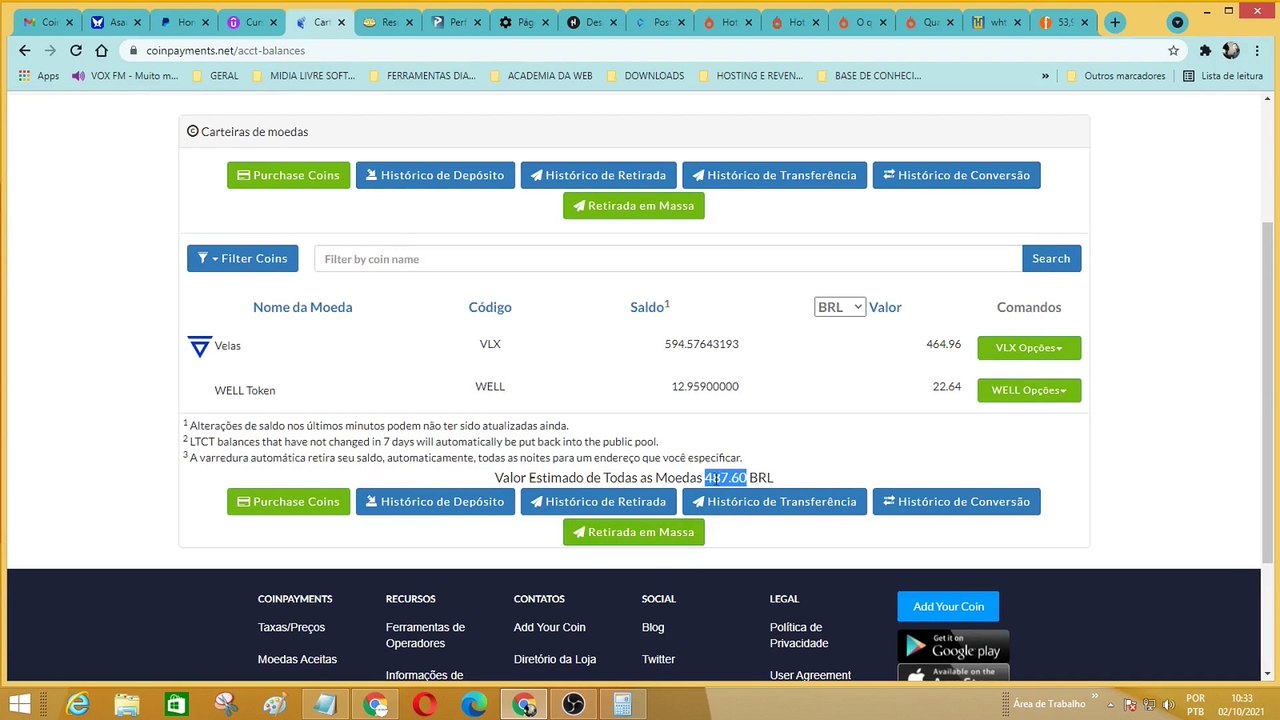Click the top Purchase Coins button
Viewport: 1280px width, 720px height.
point(289,175)
